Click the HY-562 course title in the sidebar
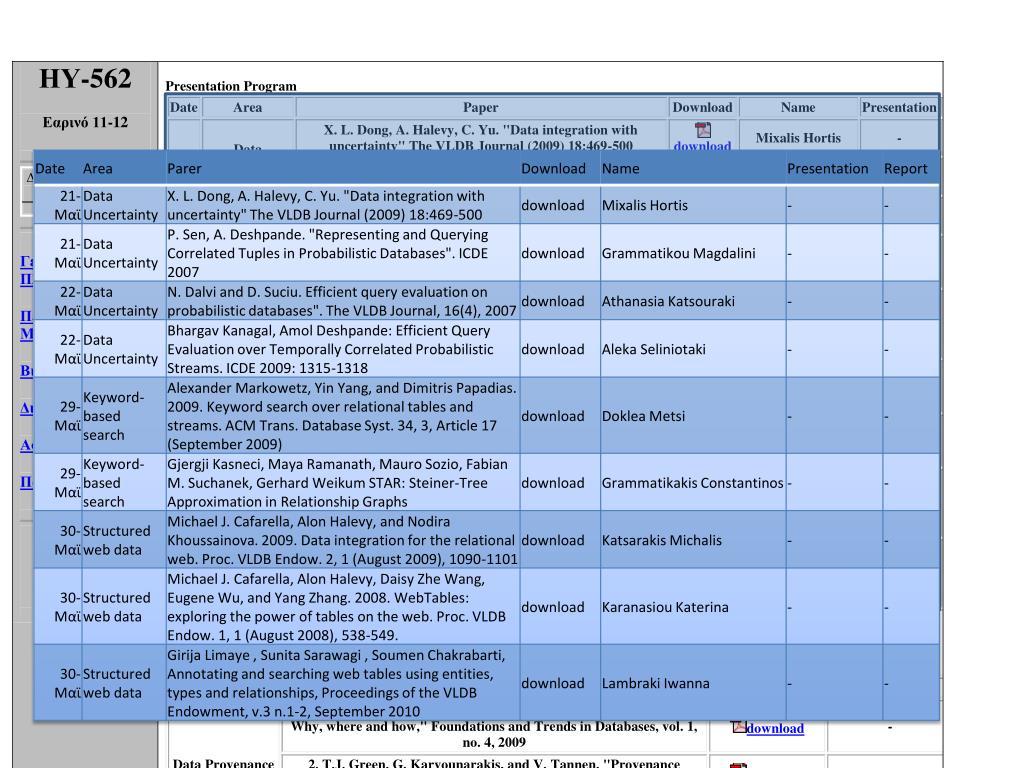The height and width of the screenshot is (768, 1024). point(86,78)
